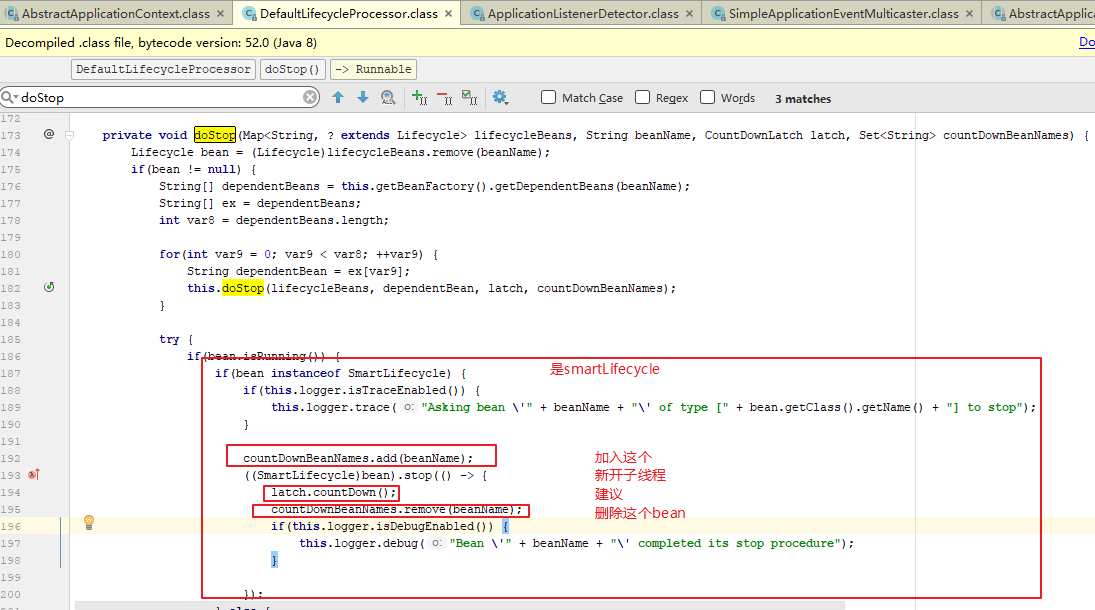Click the red minus remove-occurrence icon
Image resolution: width=1095 pixels, height=610 pixels.
(x=443, y=97)
